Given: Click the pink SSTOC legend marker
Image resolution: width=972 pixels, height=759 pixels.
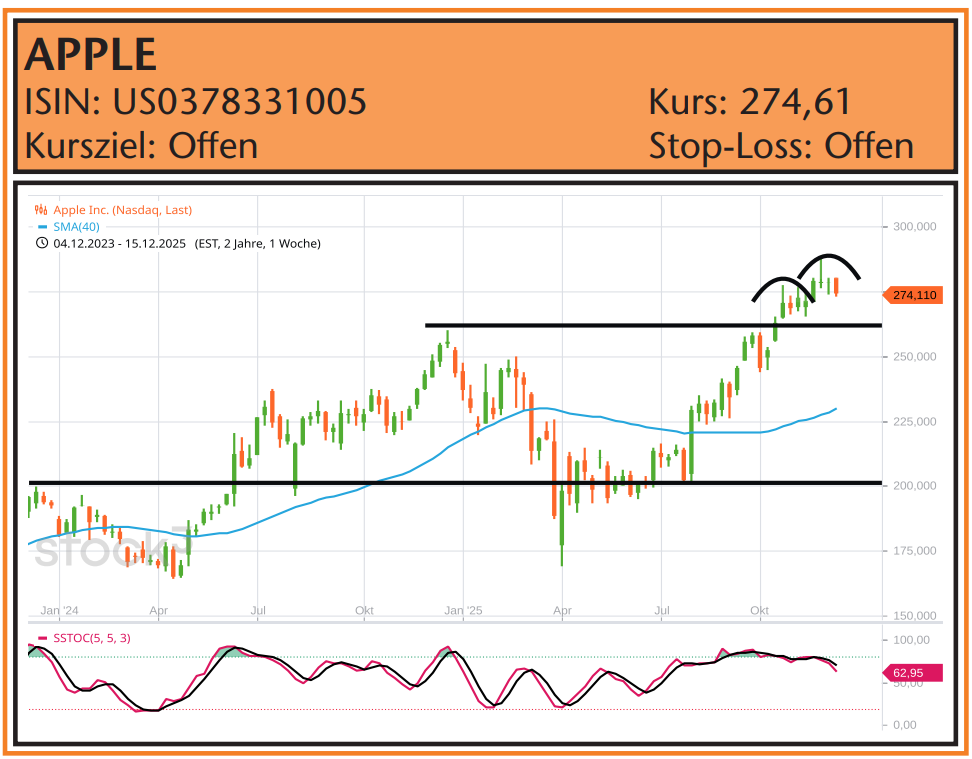Looking at the screenshot, I should pos(41,638).
